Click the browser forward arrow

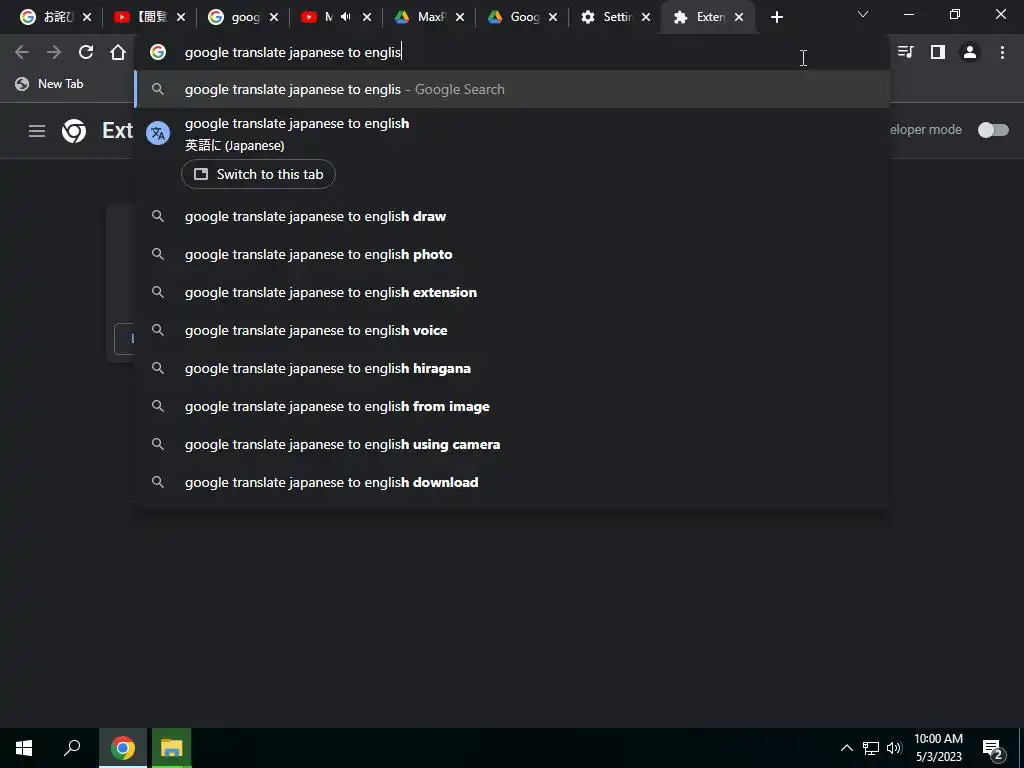tap(54, 52)
